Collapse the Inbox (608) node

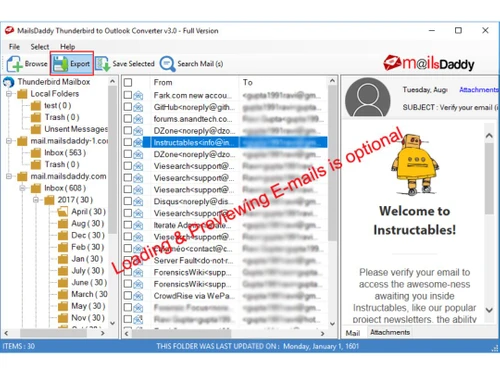(x=22, y=188)
